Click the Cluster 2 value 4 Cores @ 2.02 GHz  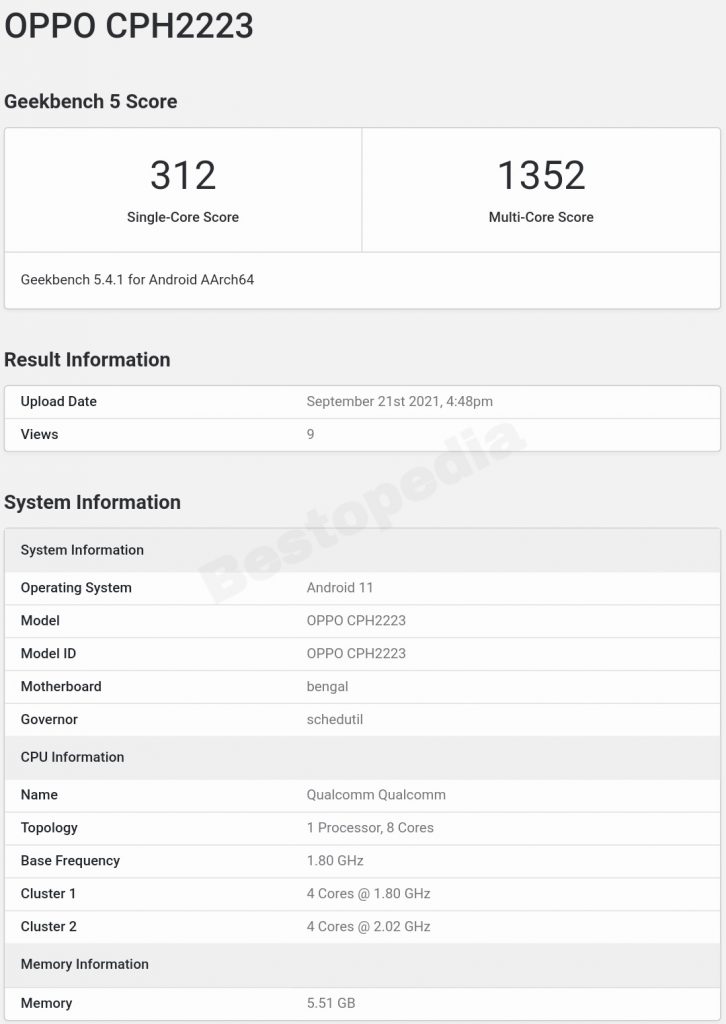[368, 926]
